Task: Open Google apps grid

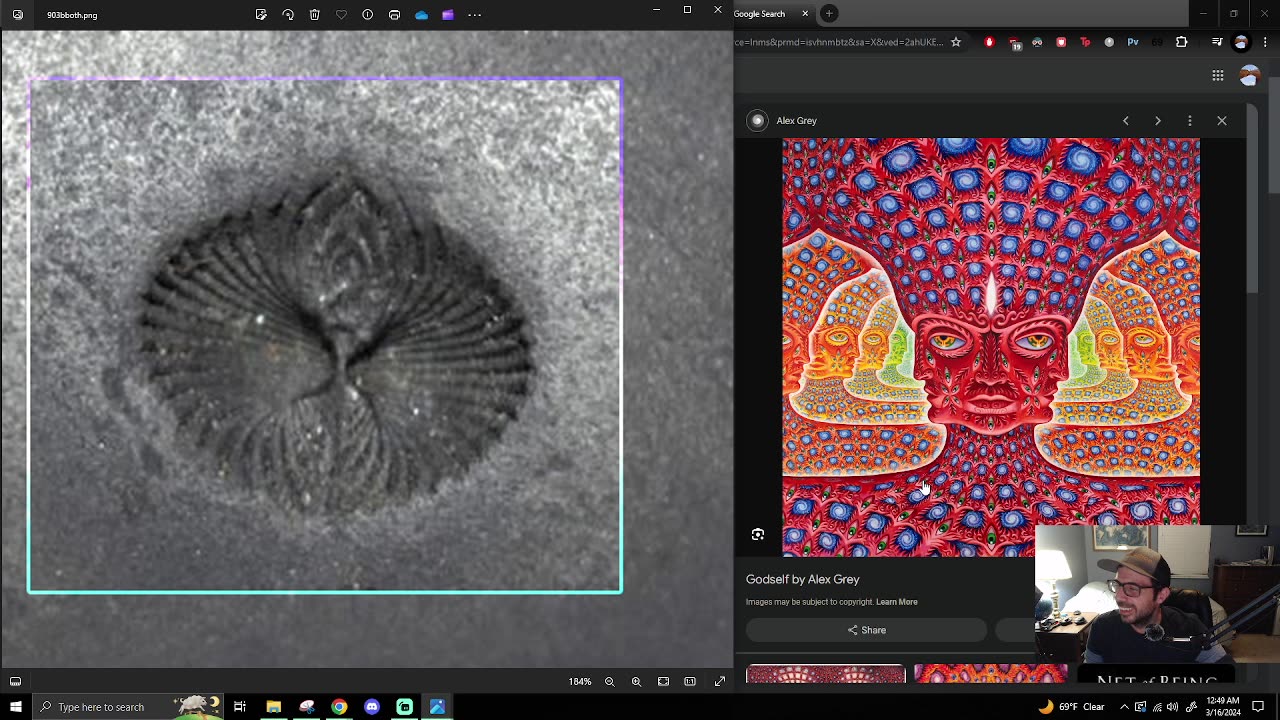Action: tap(1218, 75)
